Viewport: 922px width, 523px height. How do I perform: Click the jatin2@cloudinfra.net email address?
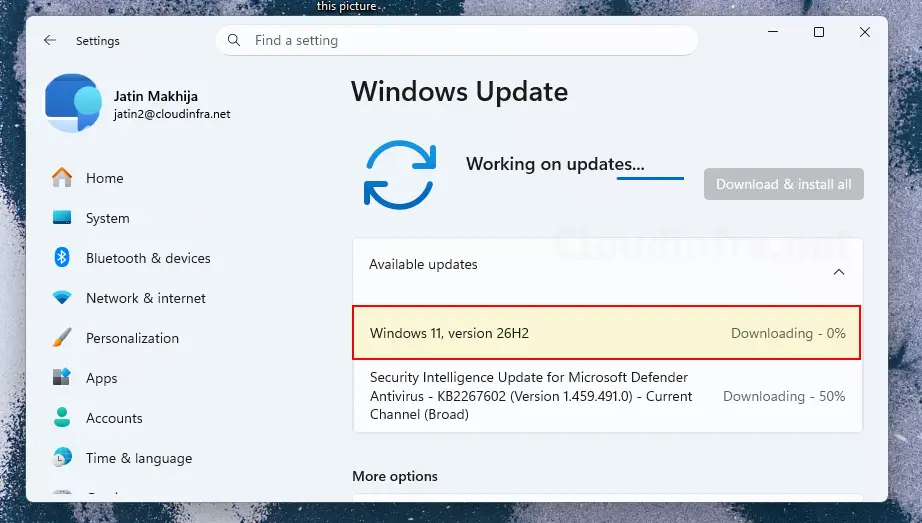pyautogui.click(x=172, y=114)
